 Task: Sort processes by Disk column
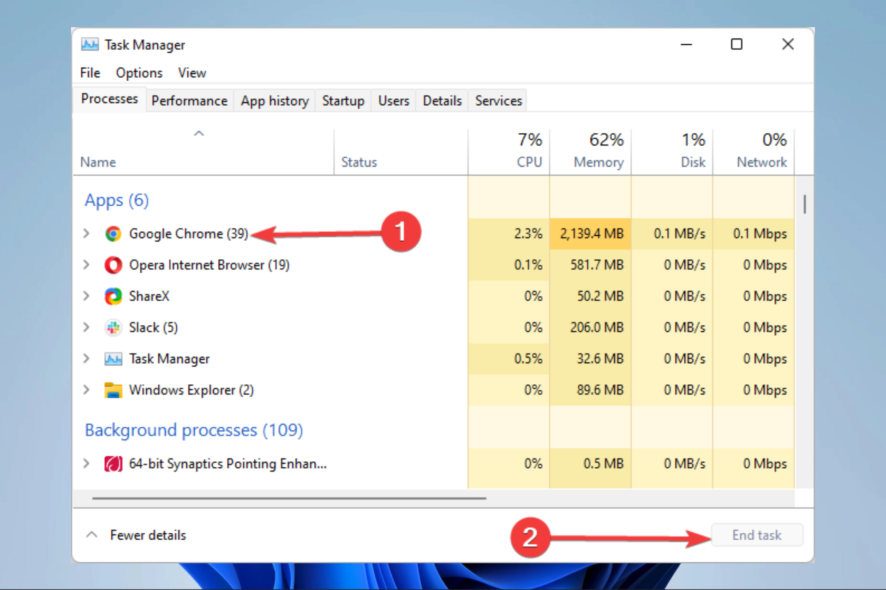672,153
